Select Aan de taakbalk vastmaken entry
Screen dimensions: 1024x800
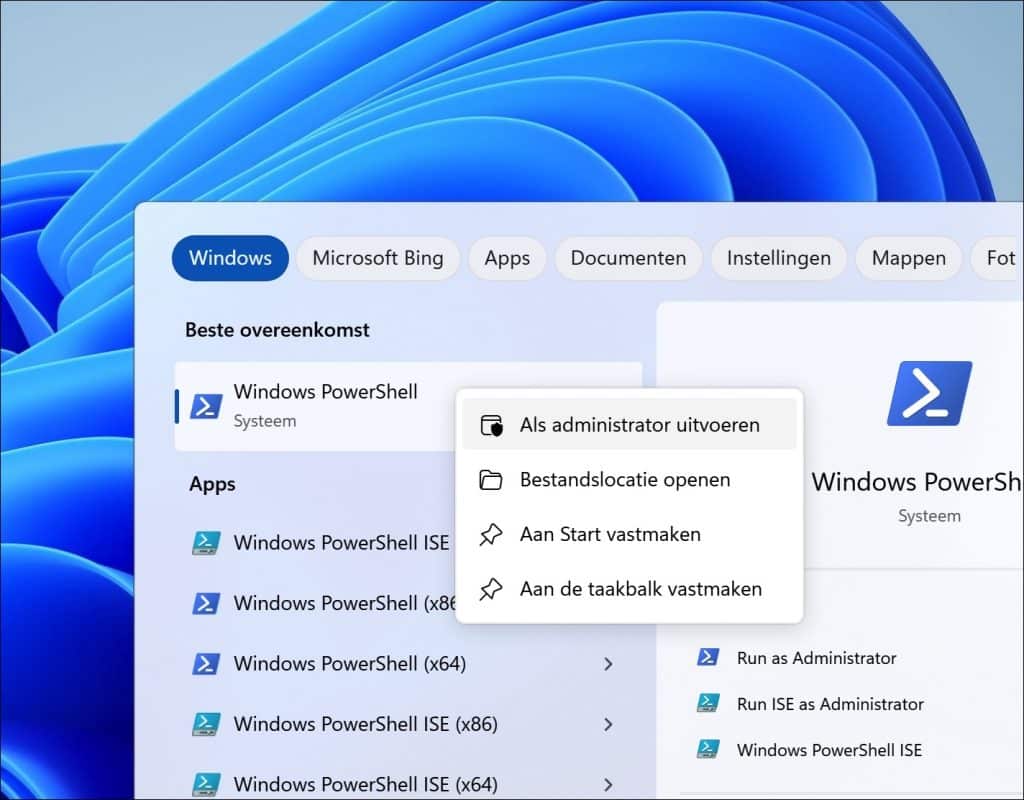(x=629, y=589)
